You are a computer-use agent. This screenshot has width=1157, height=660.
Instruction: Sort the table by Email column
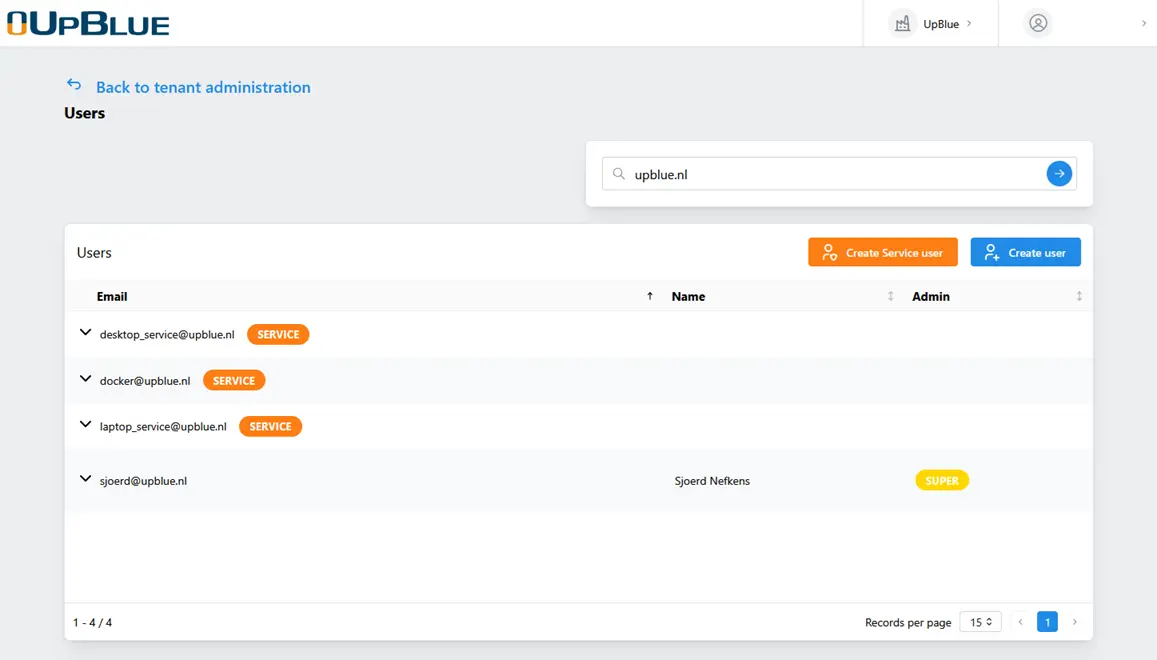[x=649, y=296]
